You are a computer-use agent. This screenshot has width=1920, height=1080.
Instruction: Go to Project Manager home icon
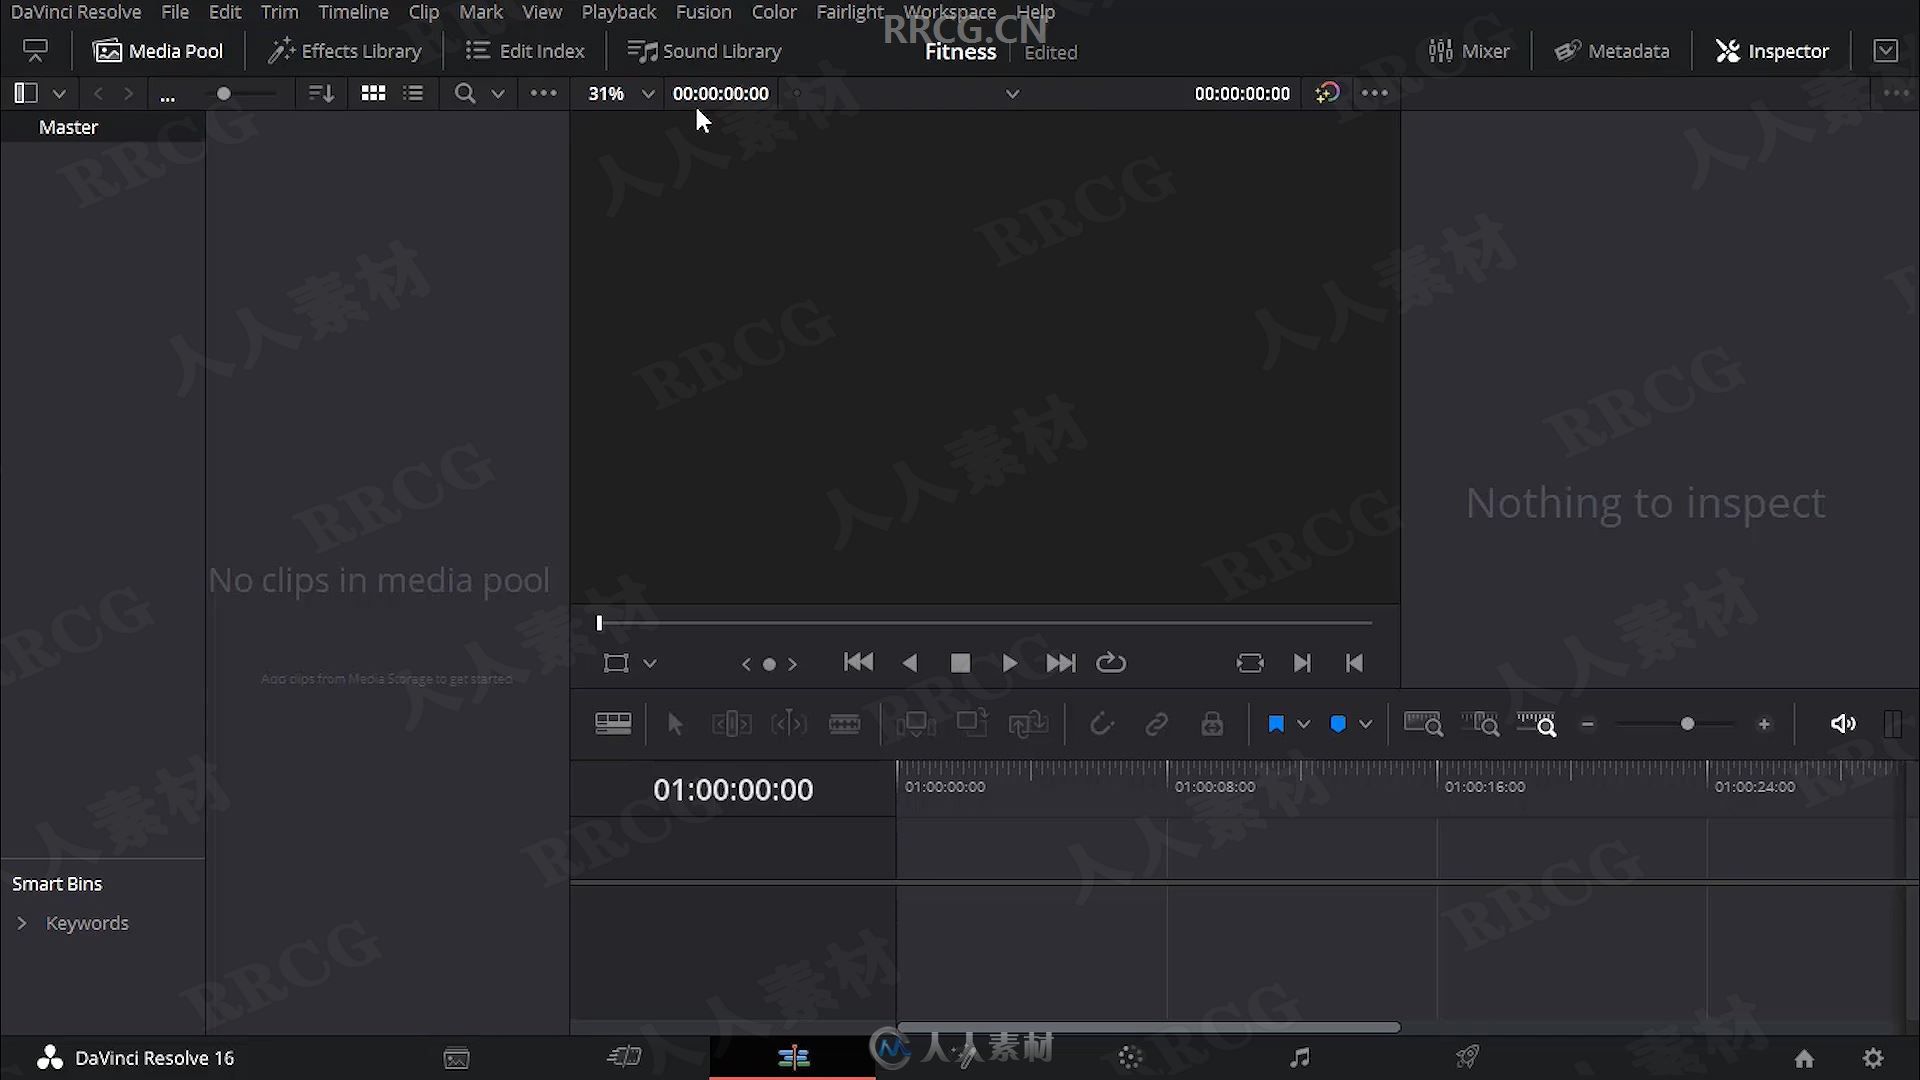pos(1804,1058)
